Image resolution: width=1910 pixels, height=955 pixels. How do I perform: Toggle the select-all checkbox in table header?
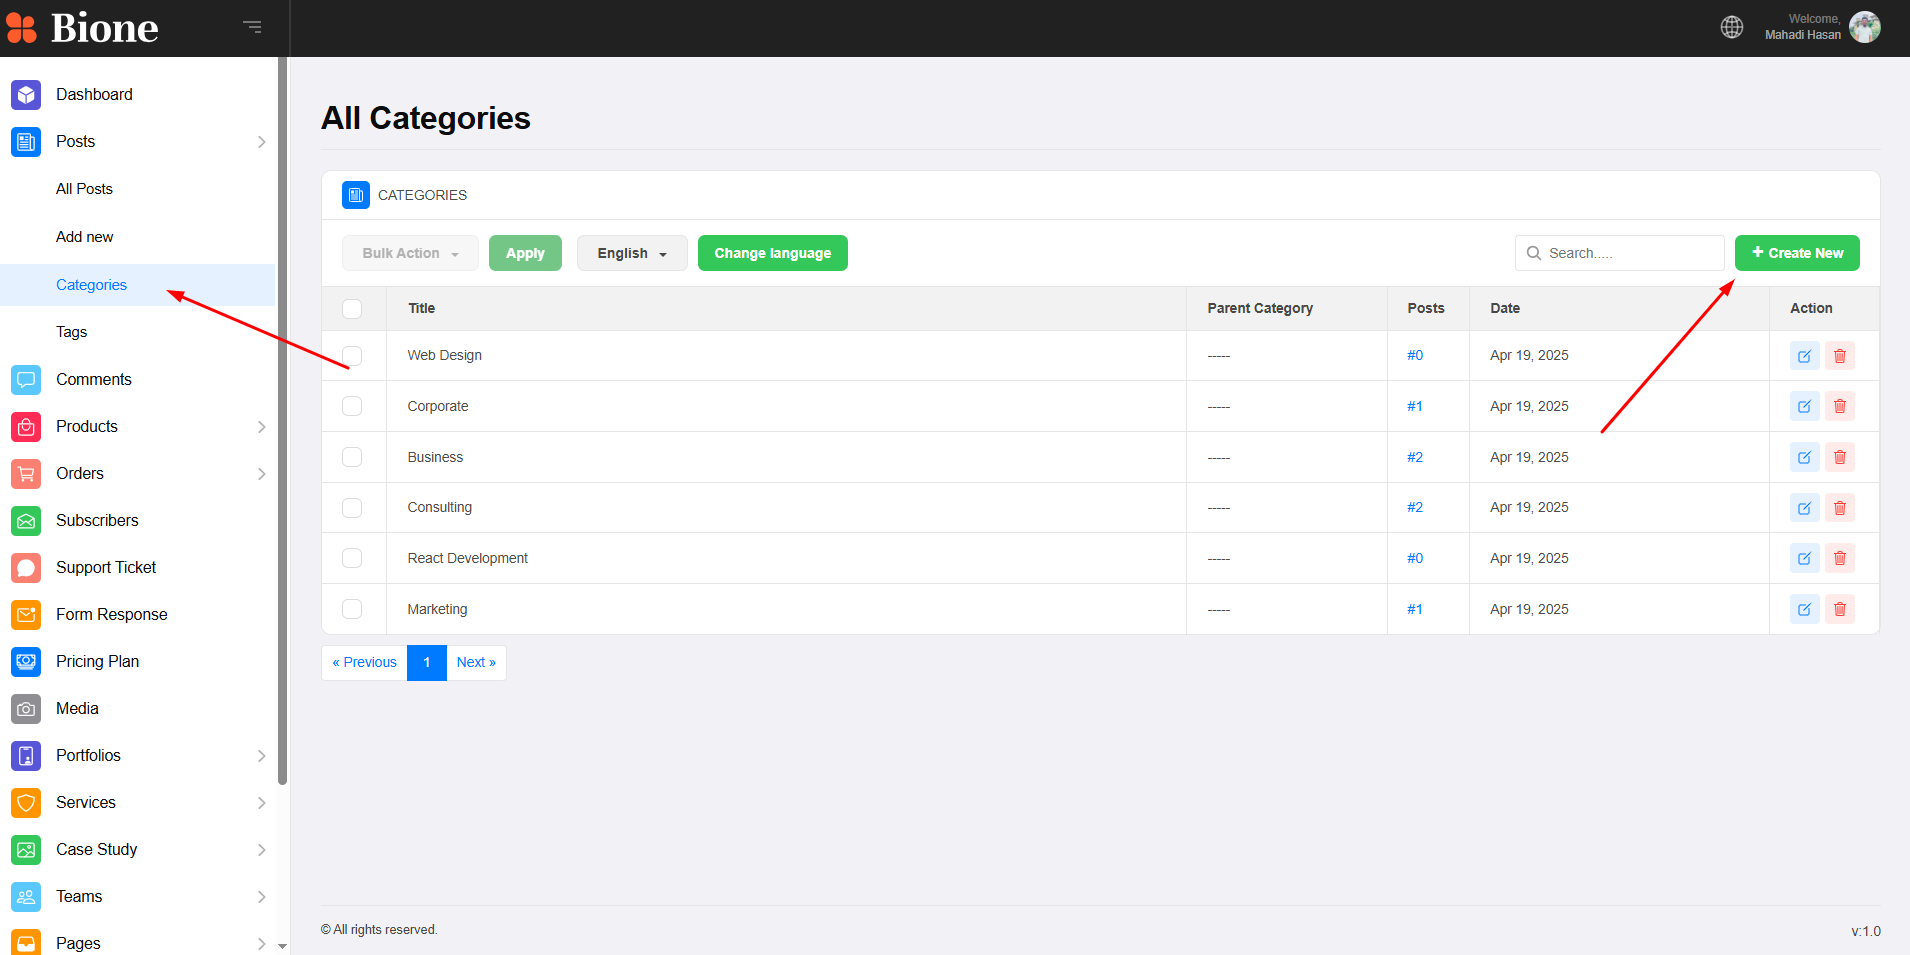(352, 309)
